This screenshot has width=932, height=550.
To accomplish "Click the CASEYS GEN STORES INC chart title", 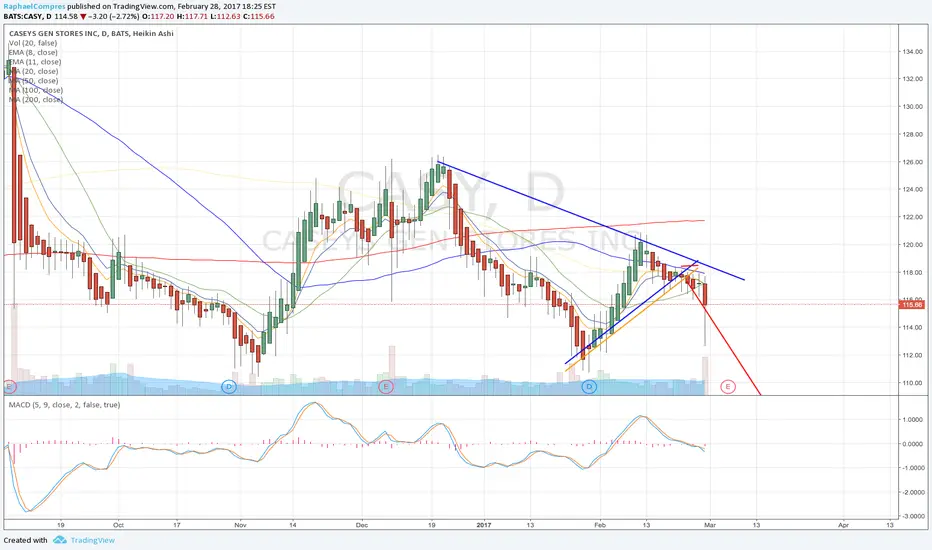I will click(91, 33).
